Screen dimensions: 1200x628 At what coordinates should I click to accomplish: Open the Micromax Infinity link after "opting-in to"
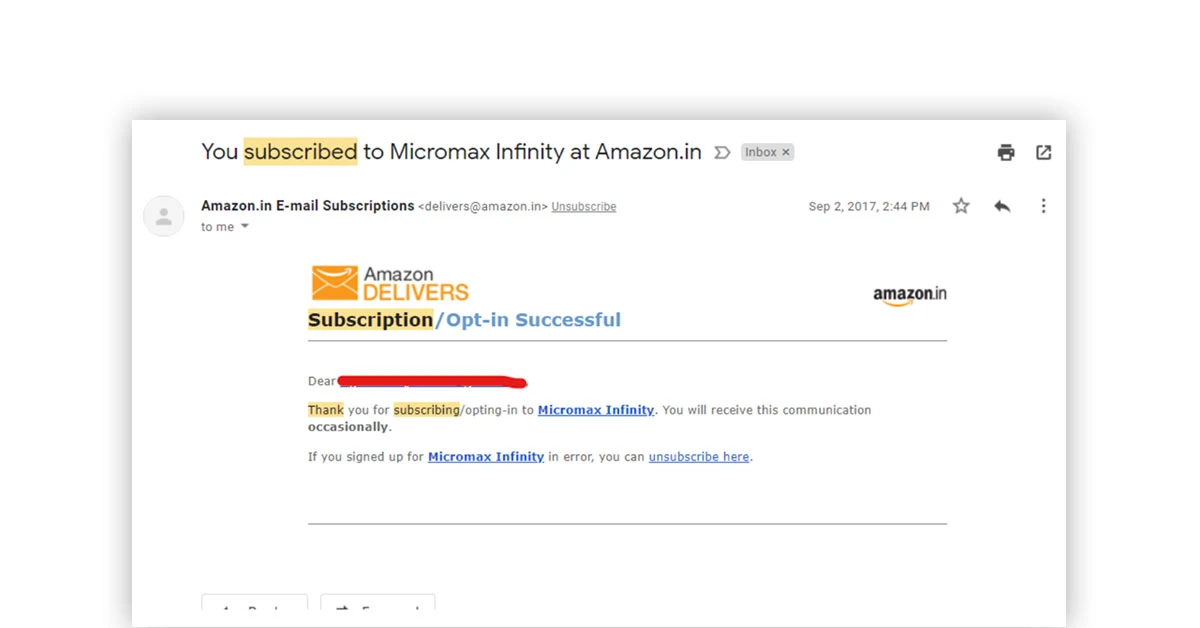coord(595,410)
